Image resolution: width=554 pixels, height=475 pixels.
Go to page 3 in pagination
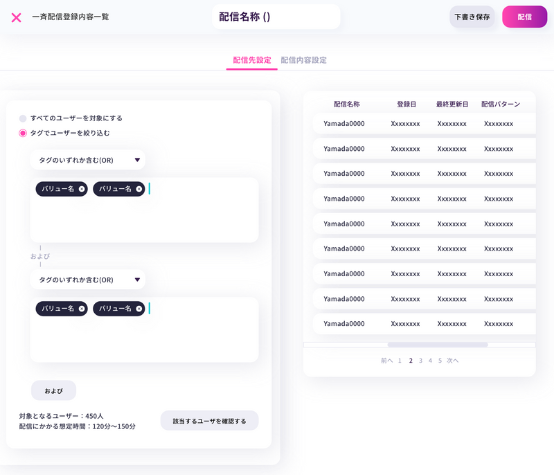point(420,360)
